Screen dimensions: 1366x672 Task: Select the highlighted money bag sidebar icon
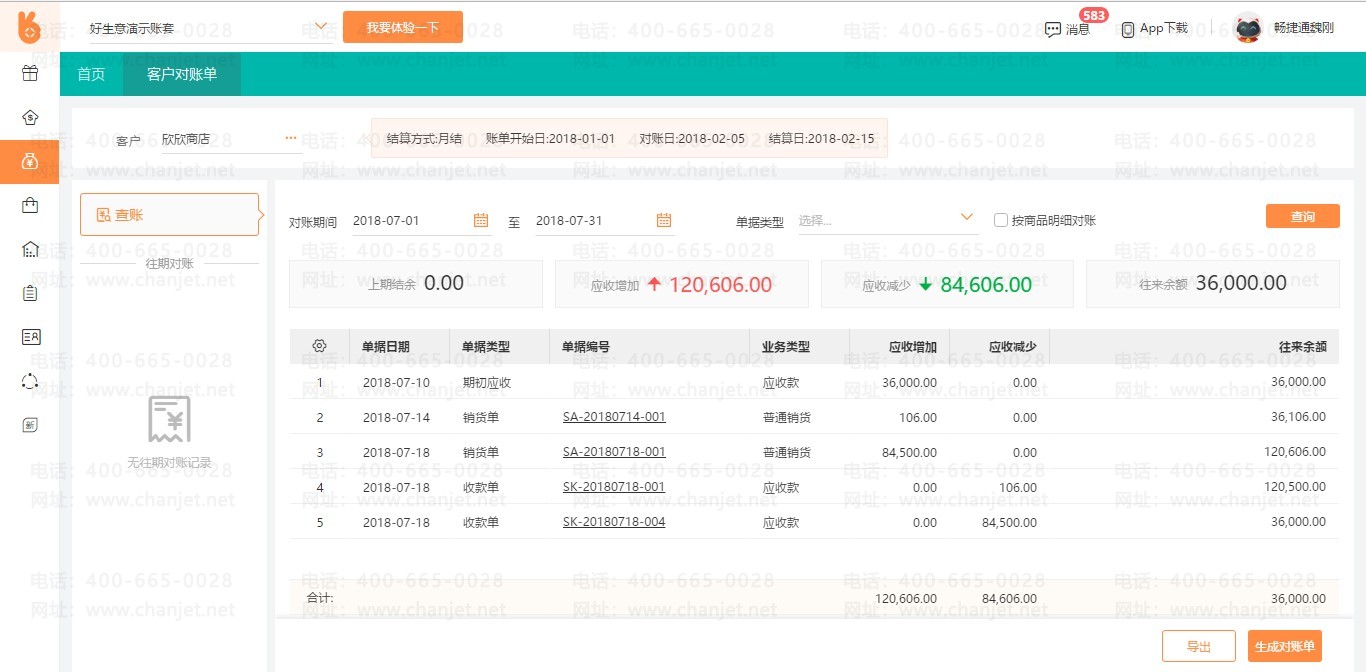30,161
